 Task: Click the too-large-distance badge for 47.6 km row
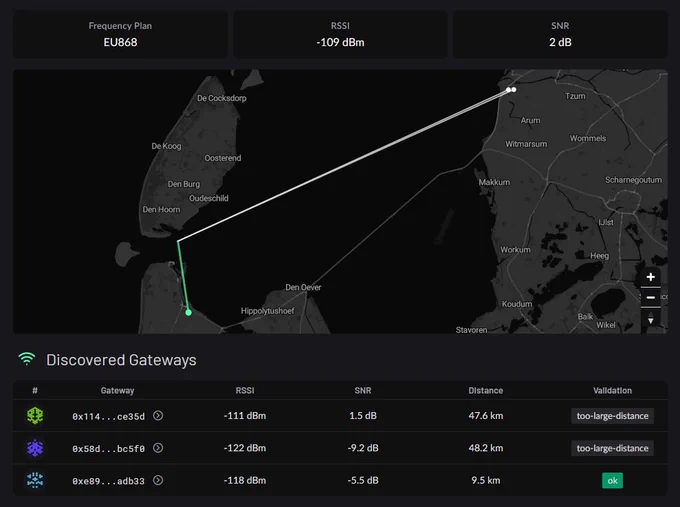coord(612,416)
